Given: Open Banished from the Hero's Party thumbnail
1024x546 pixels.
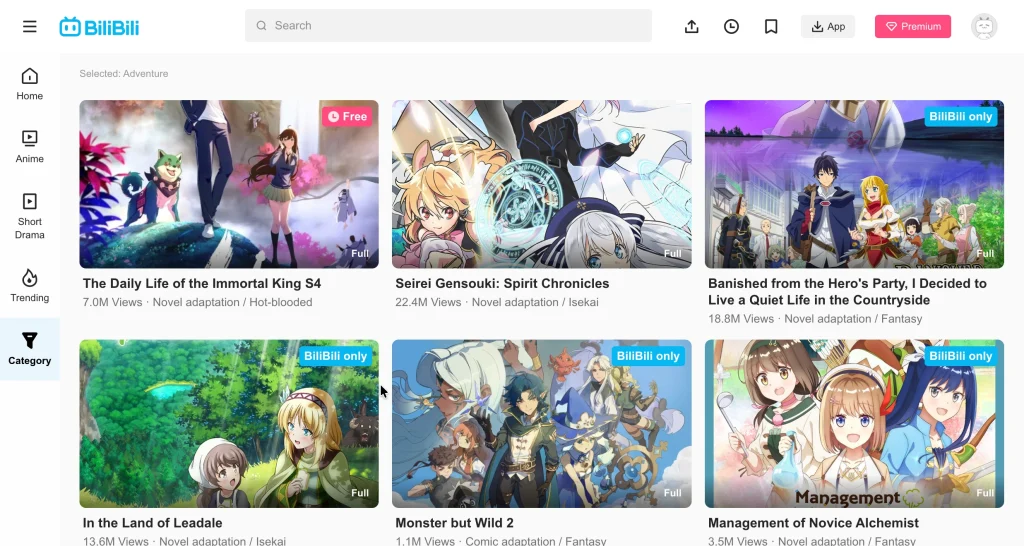Looking at the screenshot, I should click(854, 184).
